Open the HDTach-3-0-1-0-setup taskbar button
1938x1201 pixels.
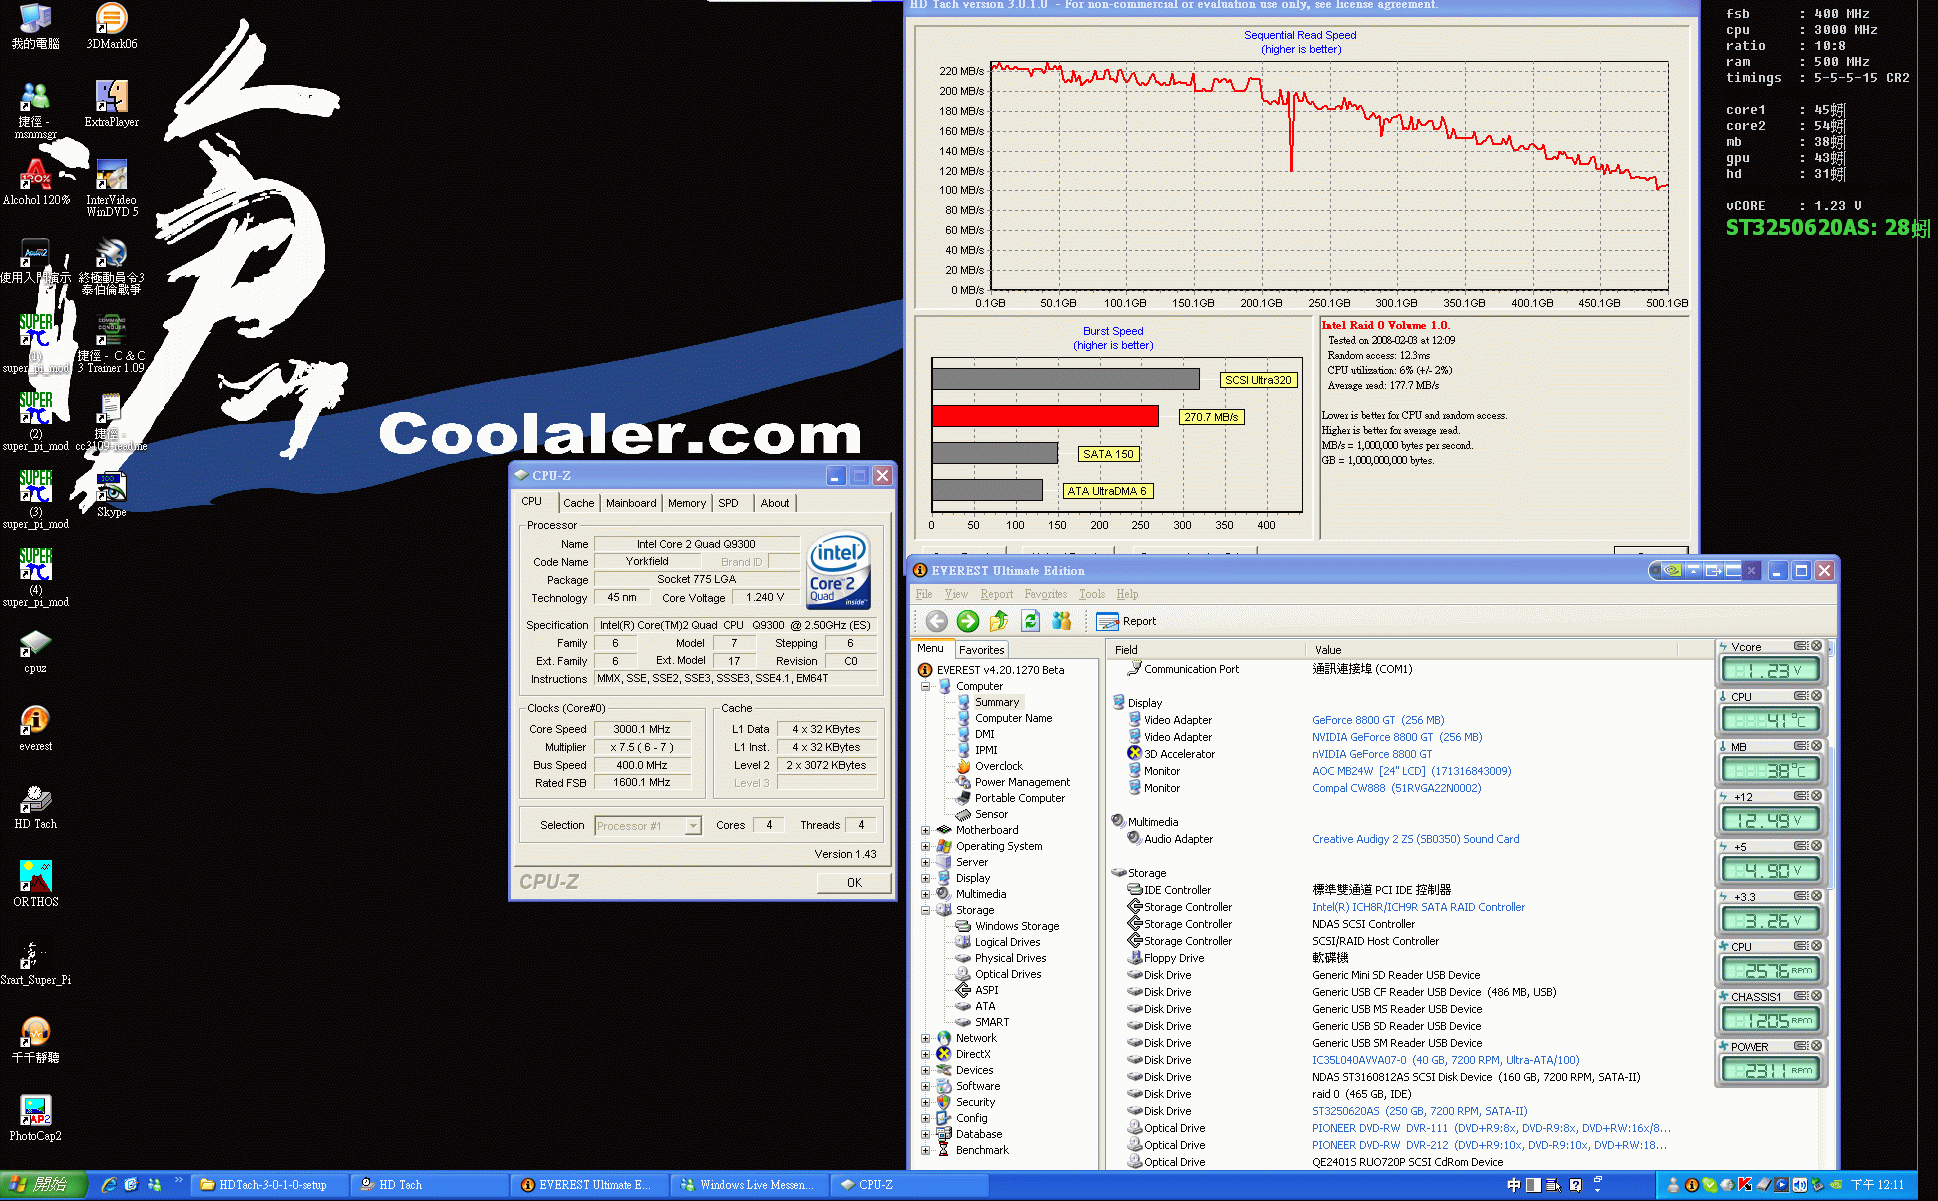point(270,1185)
